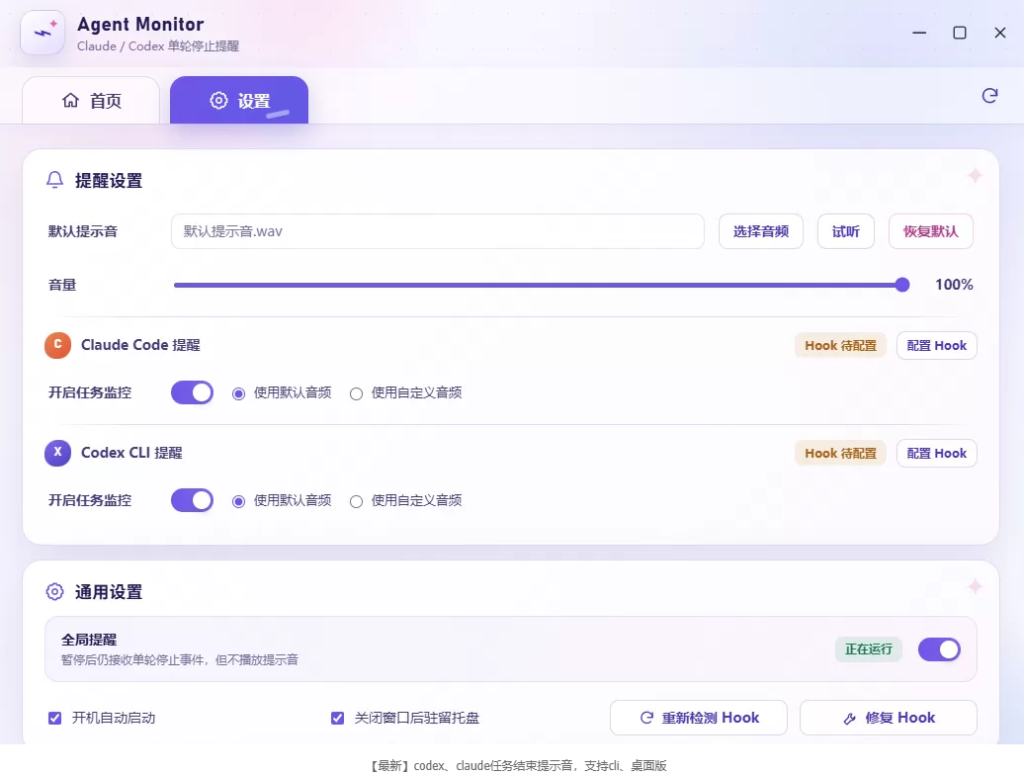Image resolution: width=1024 pixels, height=776 pixels.
Task: Select 使用自定义音频 for Codex CLI
Action: (356, 501)
